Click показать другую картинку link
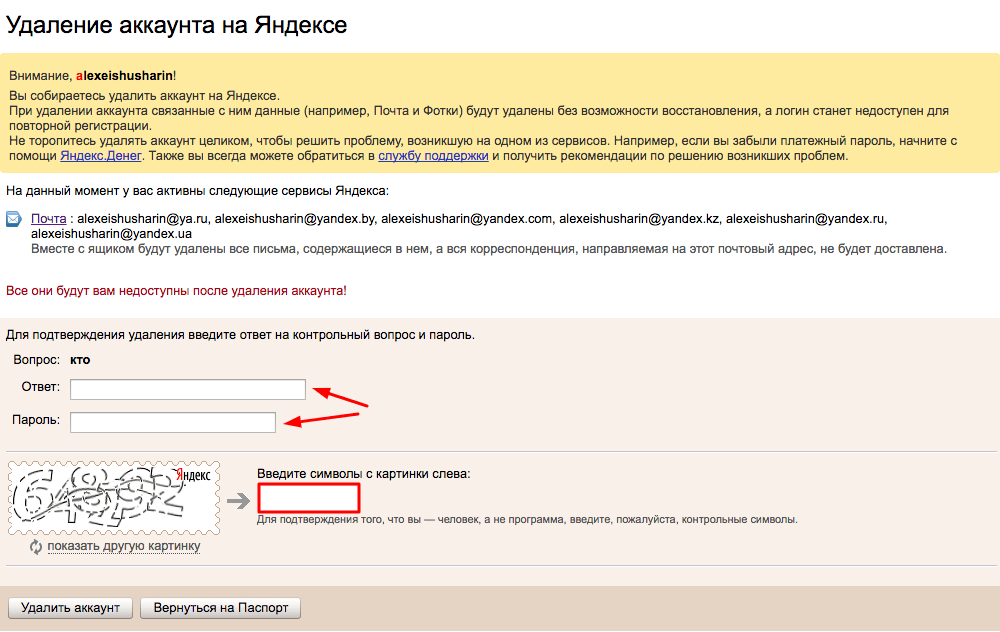 click(x=124, y=546)
